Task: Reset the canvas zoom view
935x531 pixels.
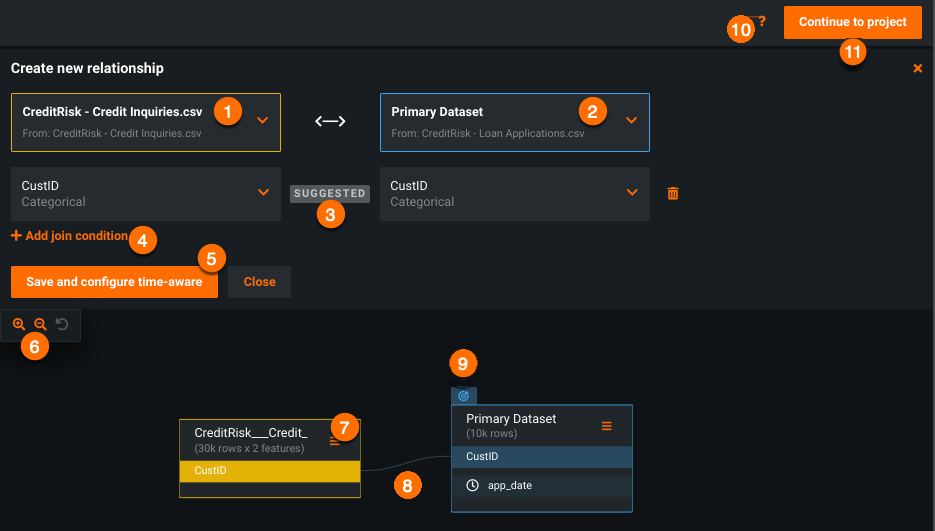Action: pyautogui.click(x=62, y=324)
